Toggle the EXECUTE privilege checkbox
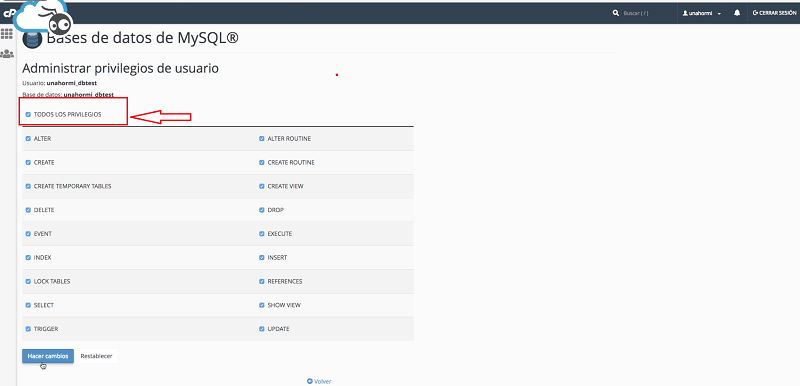 [x=262, y=234]
